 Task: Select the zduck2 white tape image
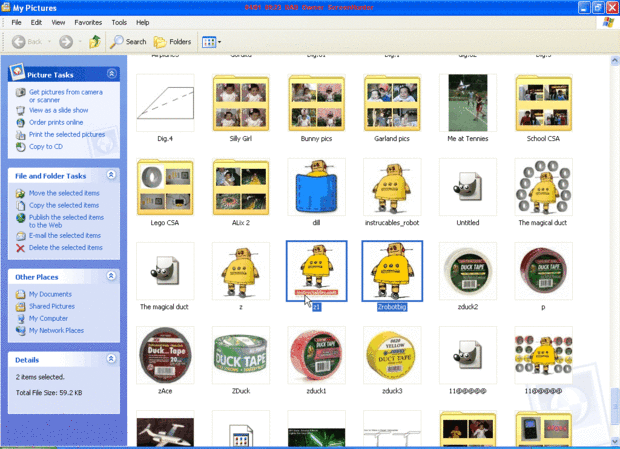click(x=468, y=271)
